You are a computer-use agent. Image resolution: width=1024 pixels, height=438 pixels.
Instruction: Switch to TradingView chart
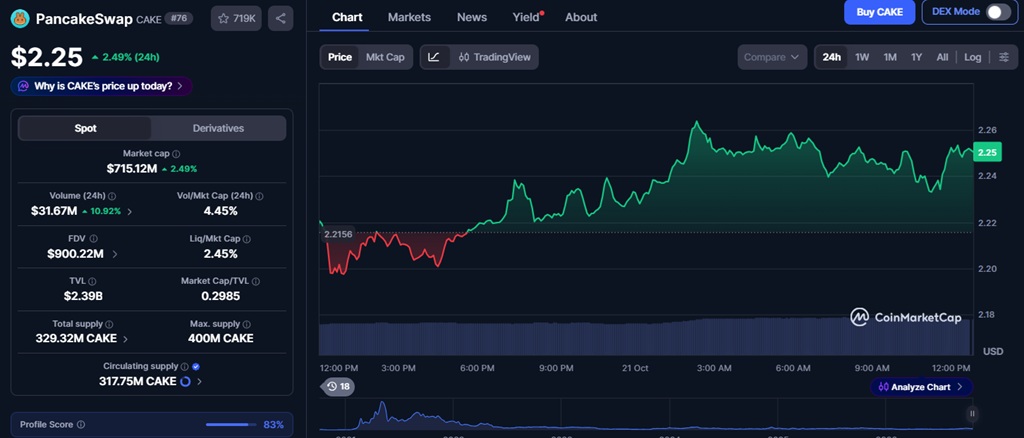click(494, 57)
